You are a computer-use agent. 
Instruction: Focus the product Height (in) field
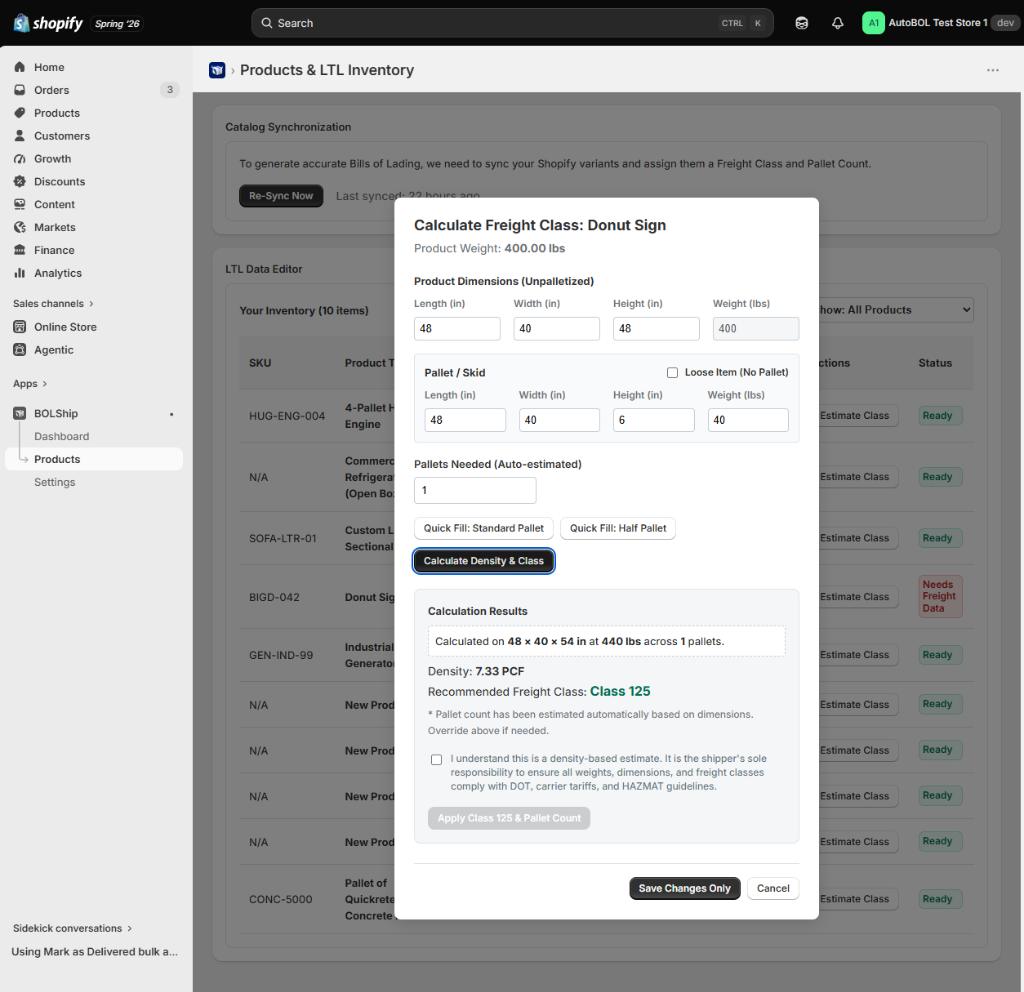pos(656,328)
